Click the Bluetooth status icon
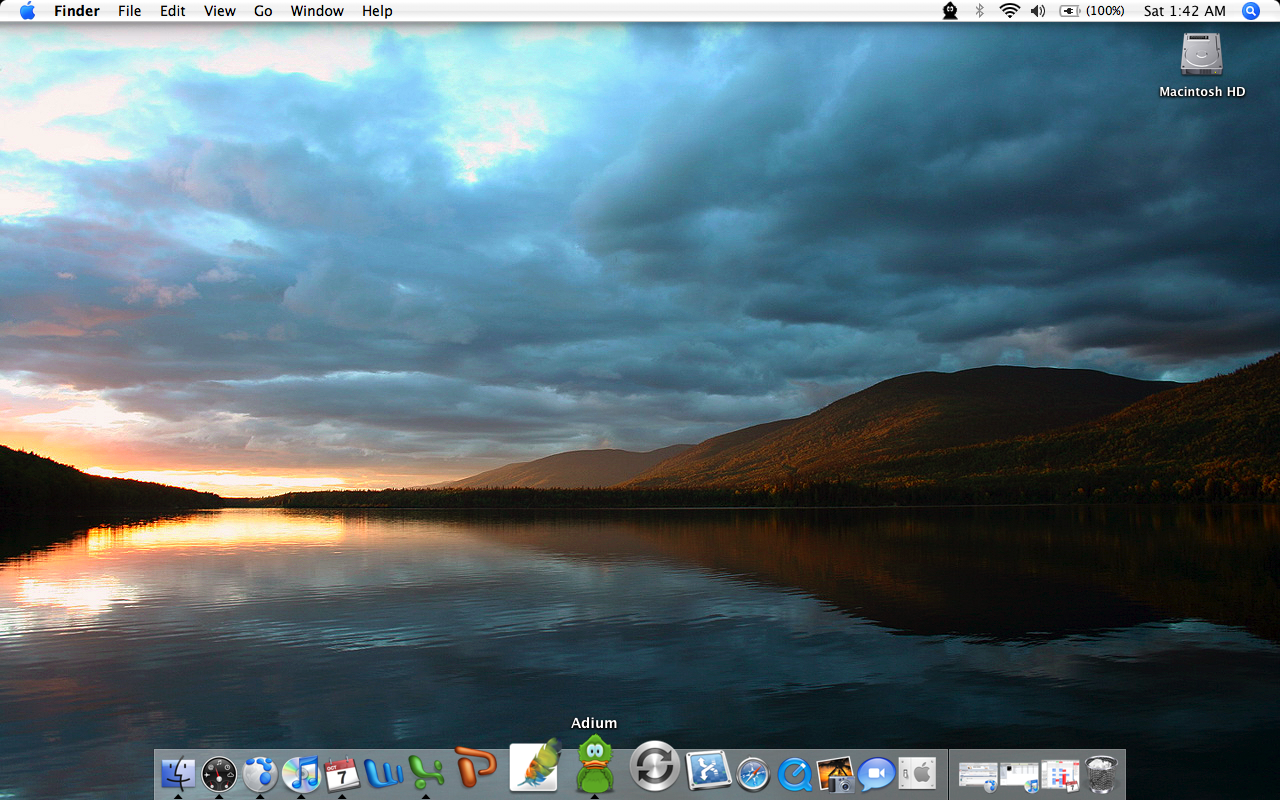Screen dimensions: 1280x800 [x=980, y=11]
